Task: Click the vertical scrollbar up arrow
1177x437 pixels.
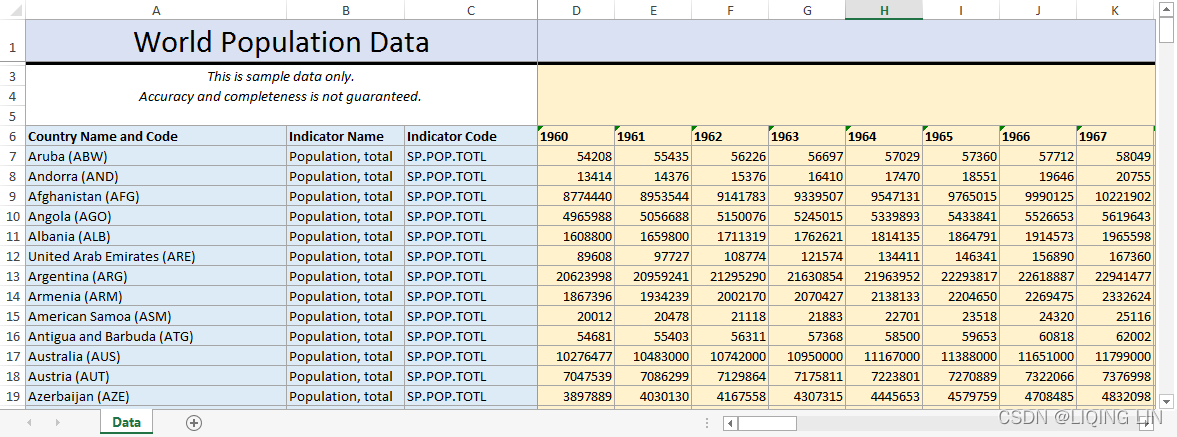Action: (x=1166, y=8)
